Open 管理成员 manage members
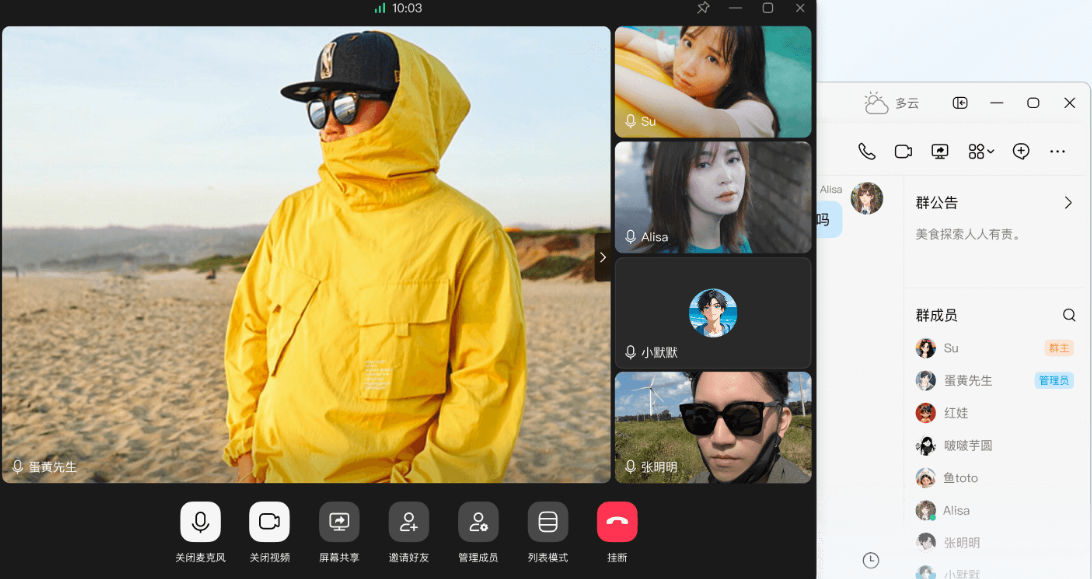This screenshot has width=1092, height=579. pos(478,522)
